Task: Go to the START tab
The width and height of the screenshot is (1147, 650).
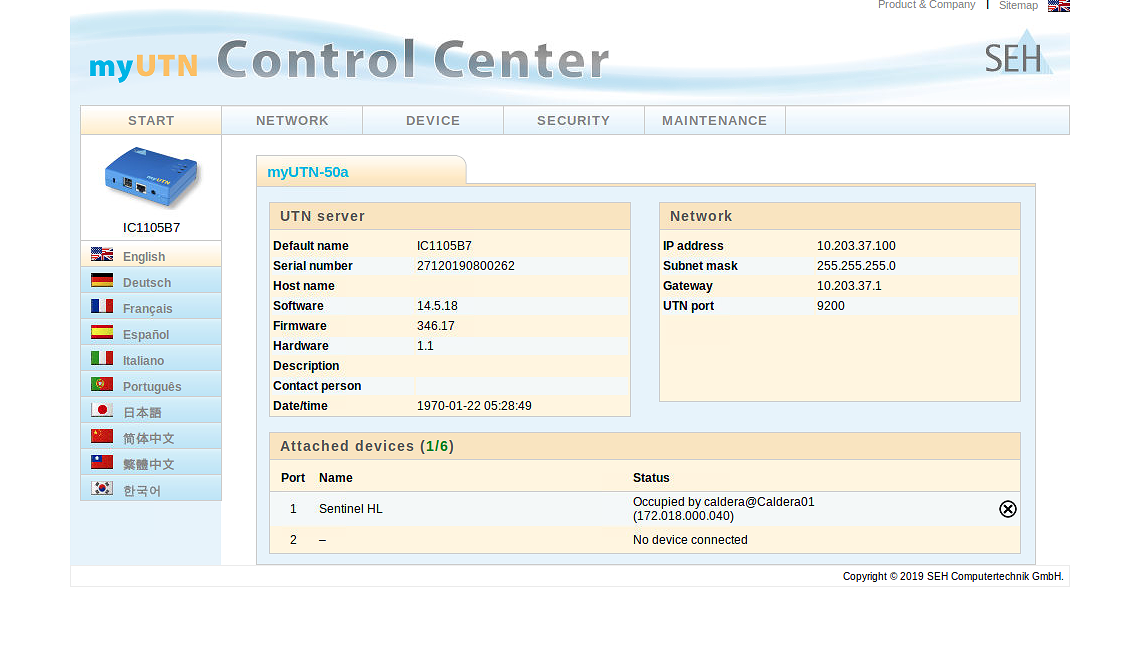Action: [151, 121]
